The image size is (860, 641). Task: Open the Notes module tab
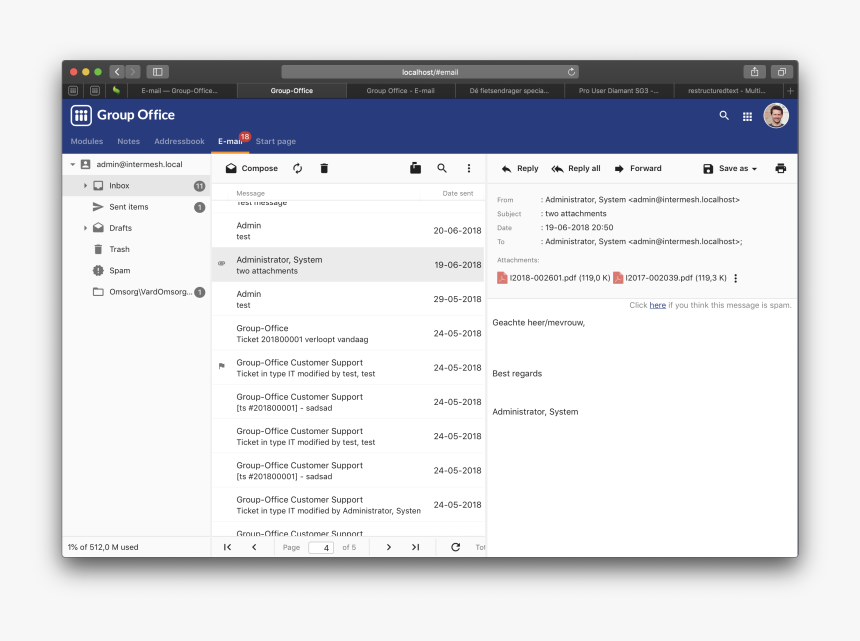point(128,142)
